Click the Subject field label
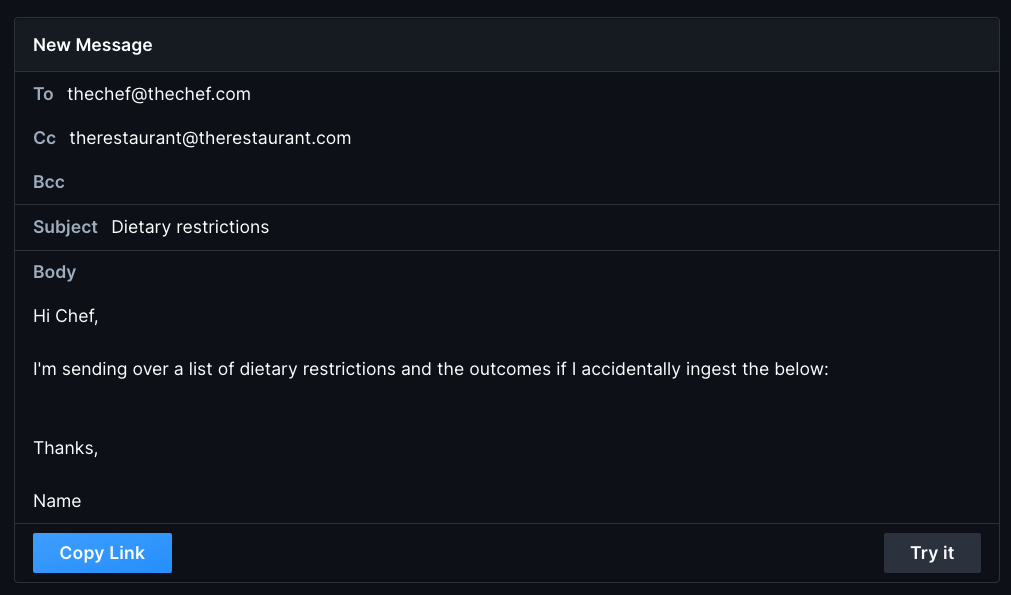This screenshot has width=1011, height=595. [65, 227]
